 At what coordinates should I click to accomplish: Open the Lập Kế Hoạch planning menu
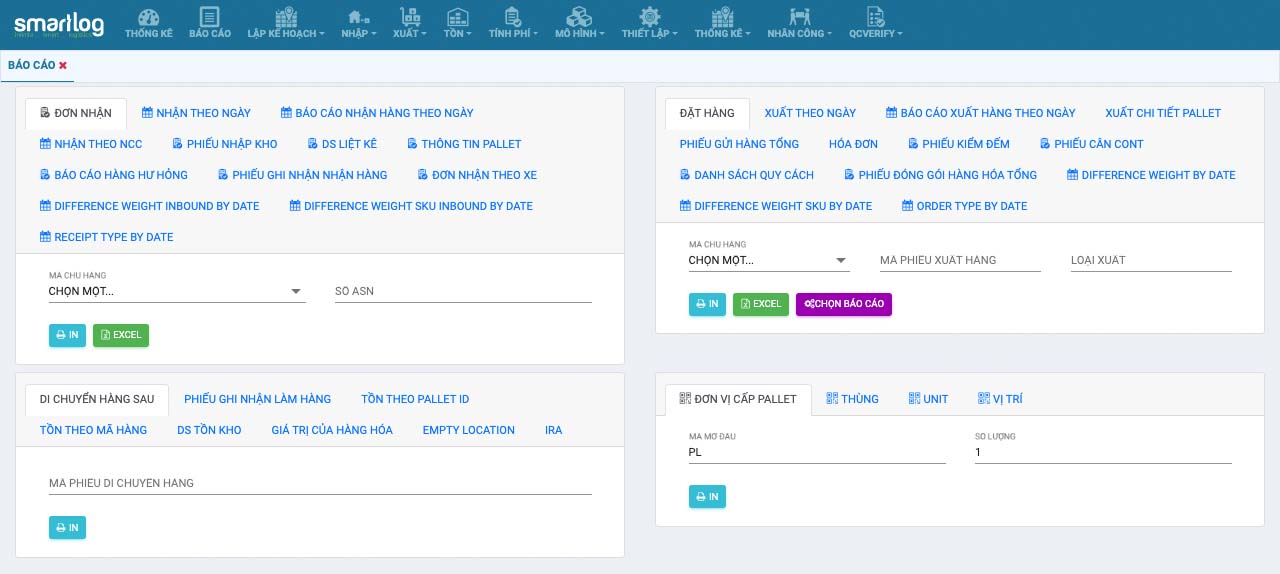click(x=286, y=24)
